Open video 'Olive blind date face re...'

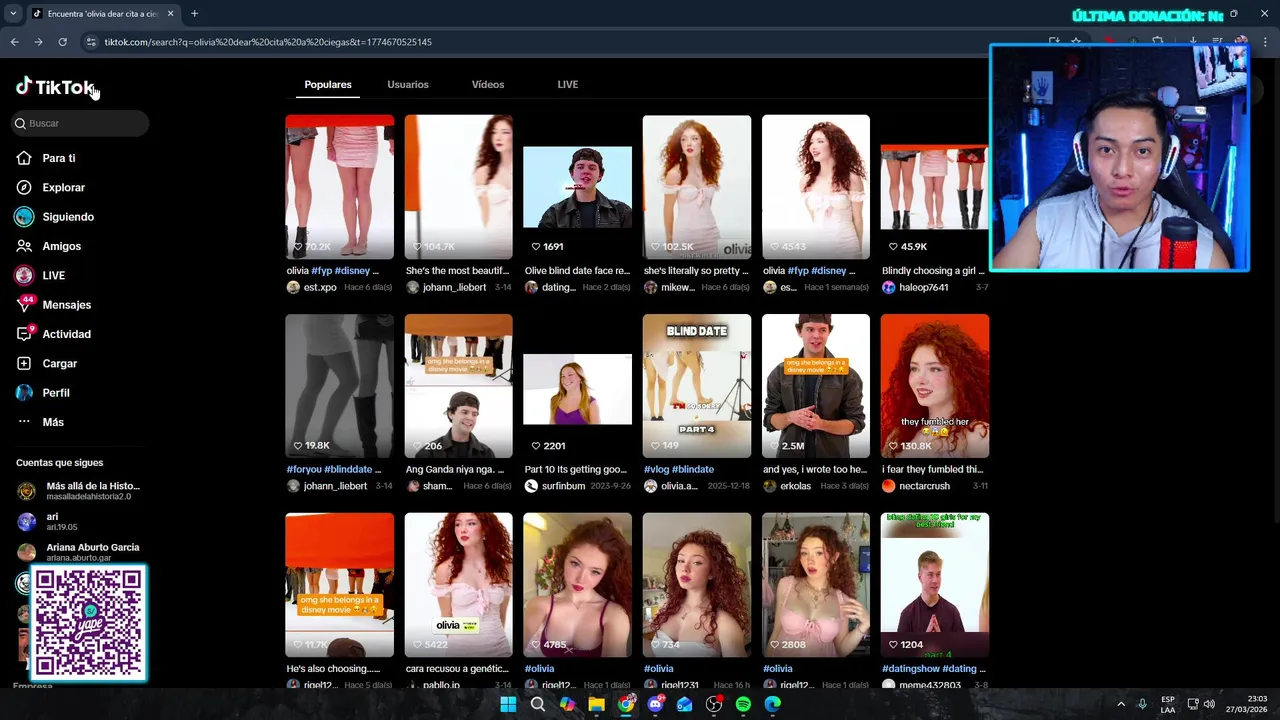(x=577, y=187)
